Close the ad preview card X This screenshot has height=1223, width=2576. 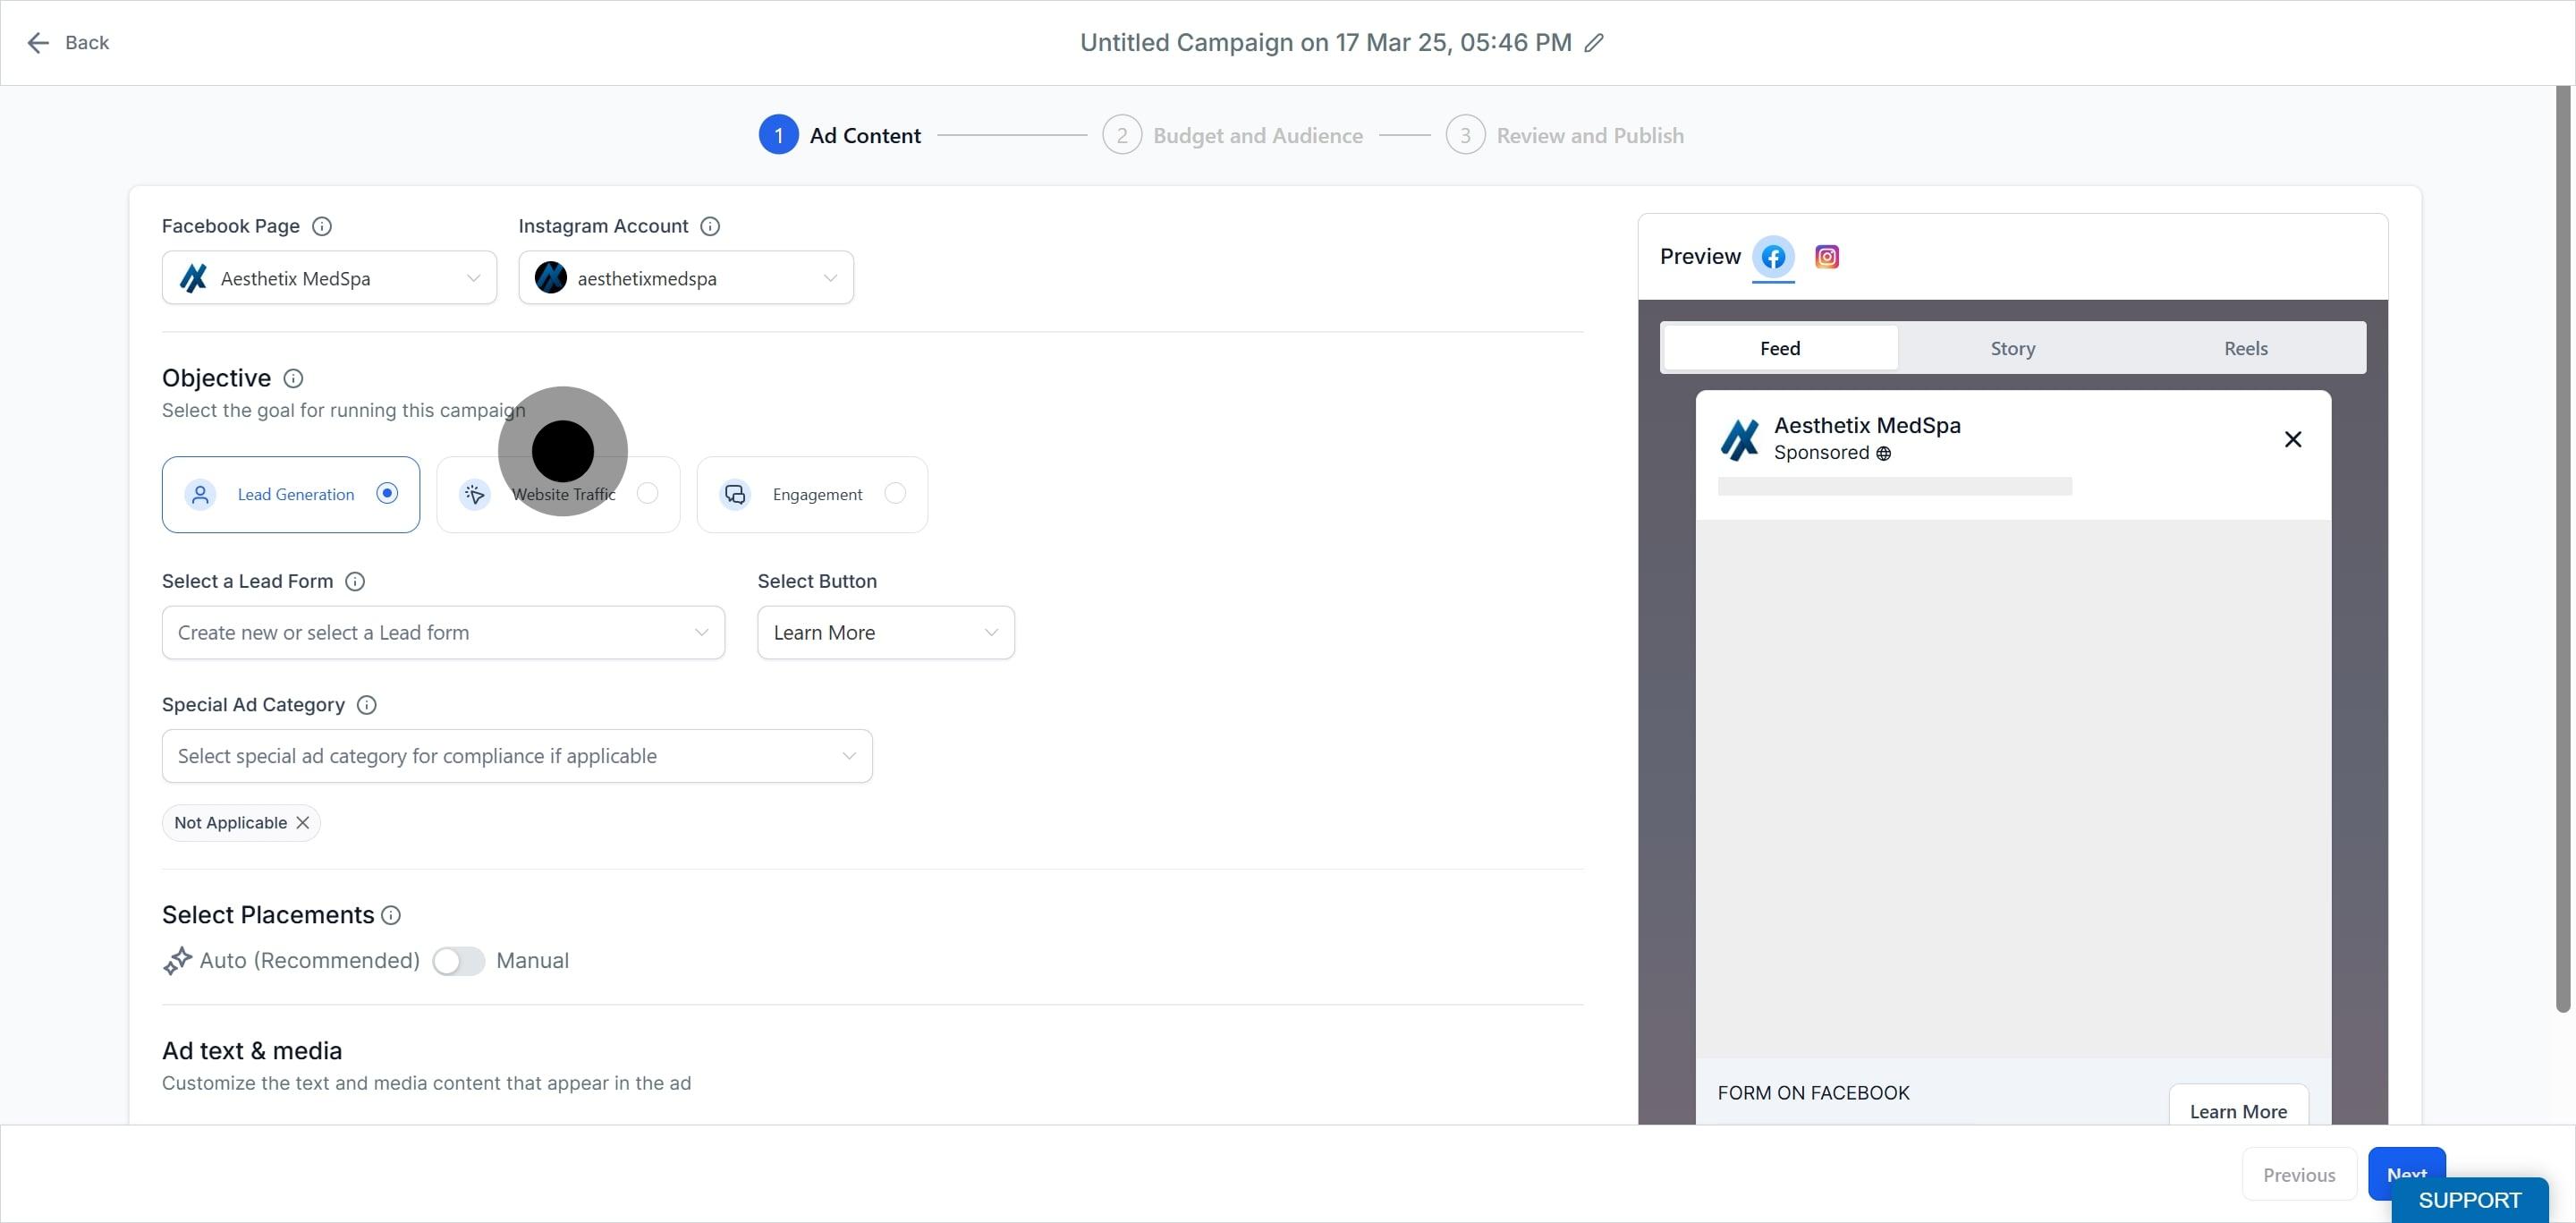click(x=2293, y=439)
